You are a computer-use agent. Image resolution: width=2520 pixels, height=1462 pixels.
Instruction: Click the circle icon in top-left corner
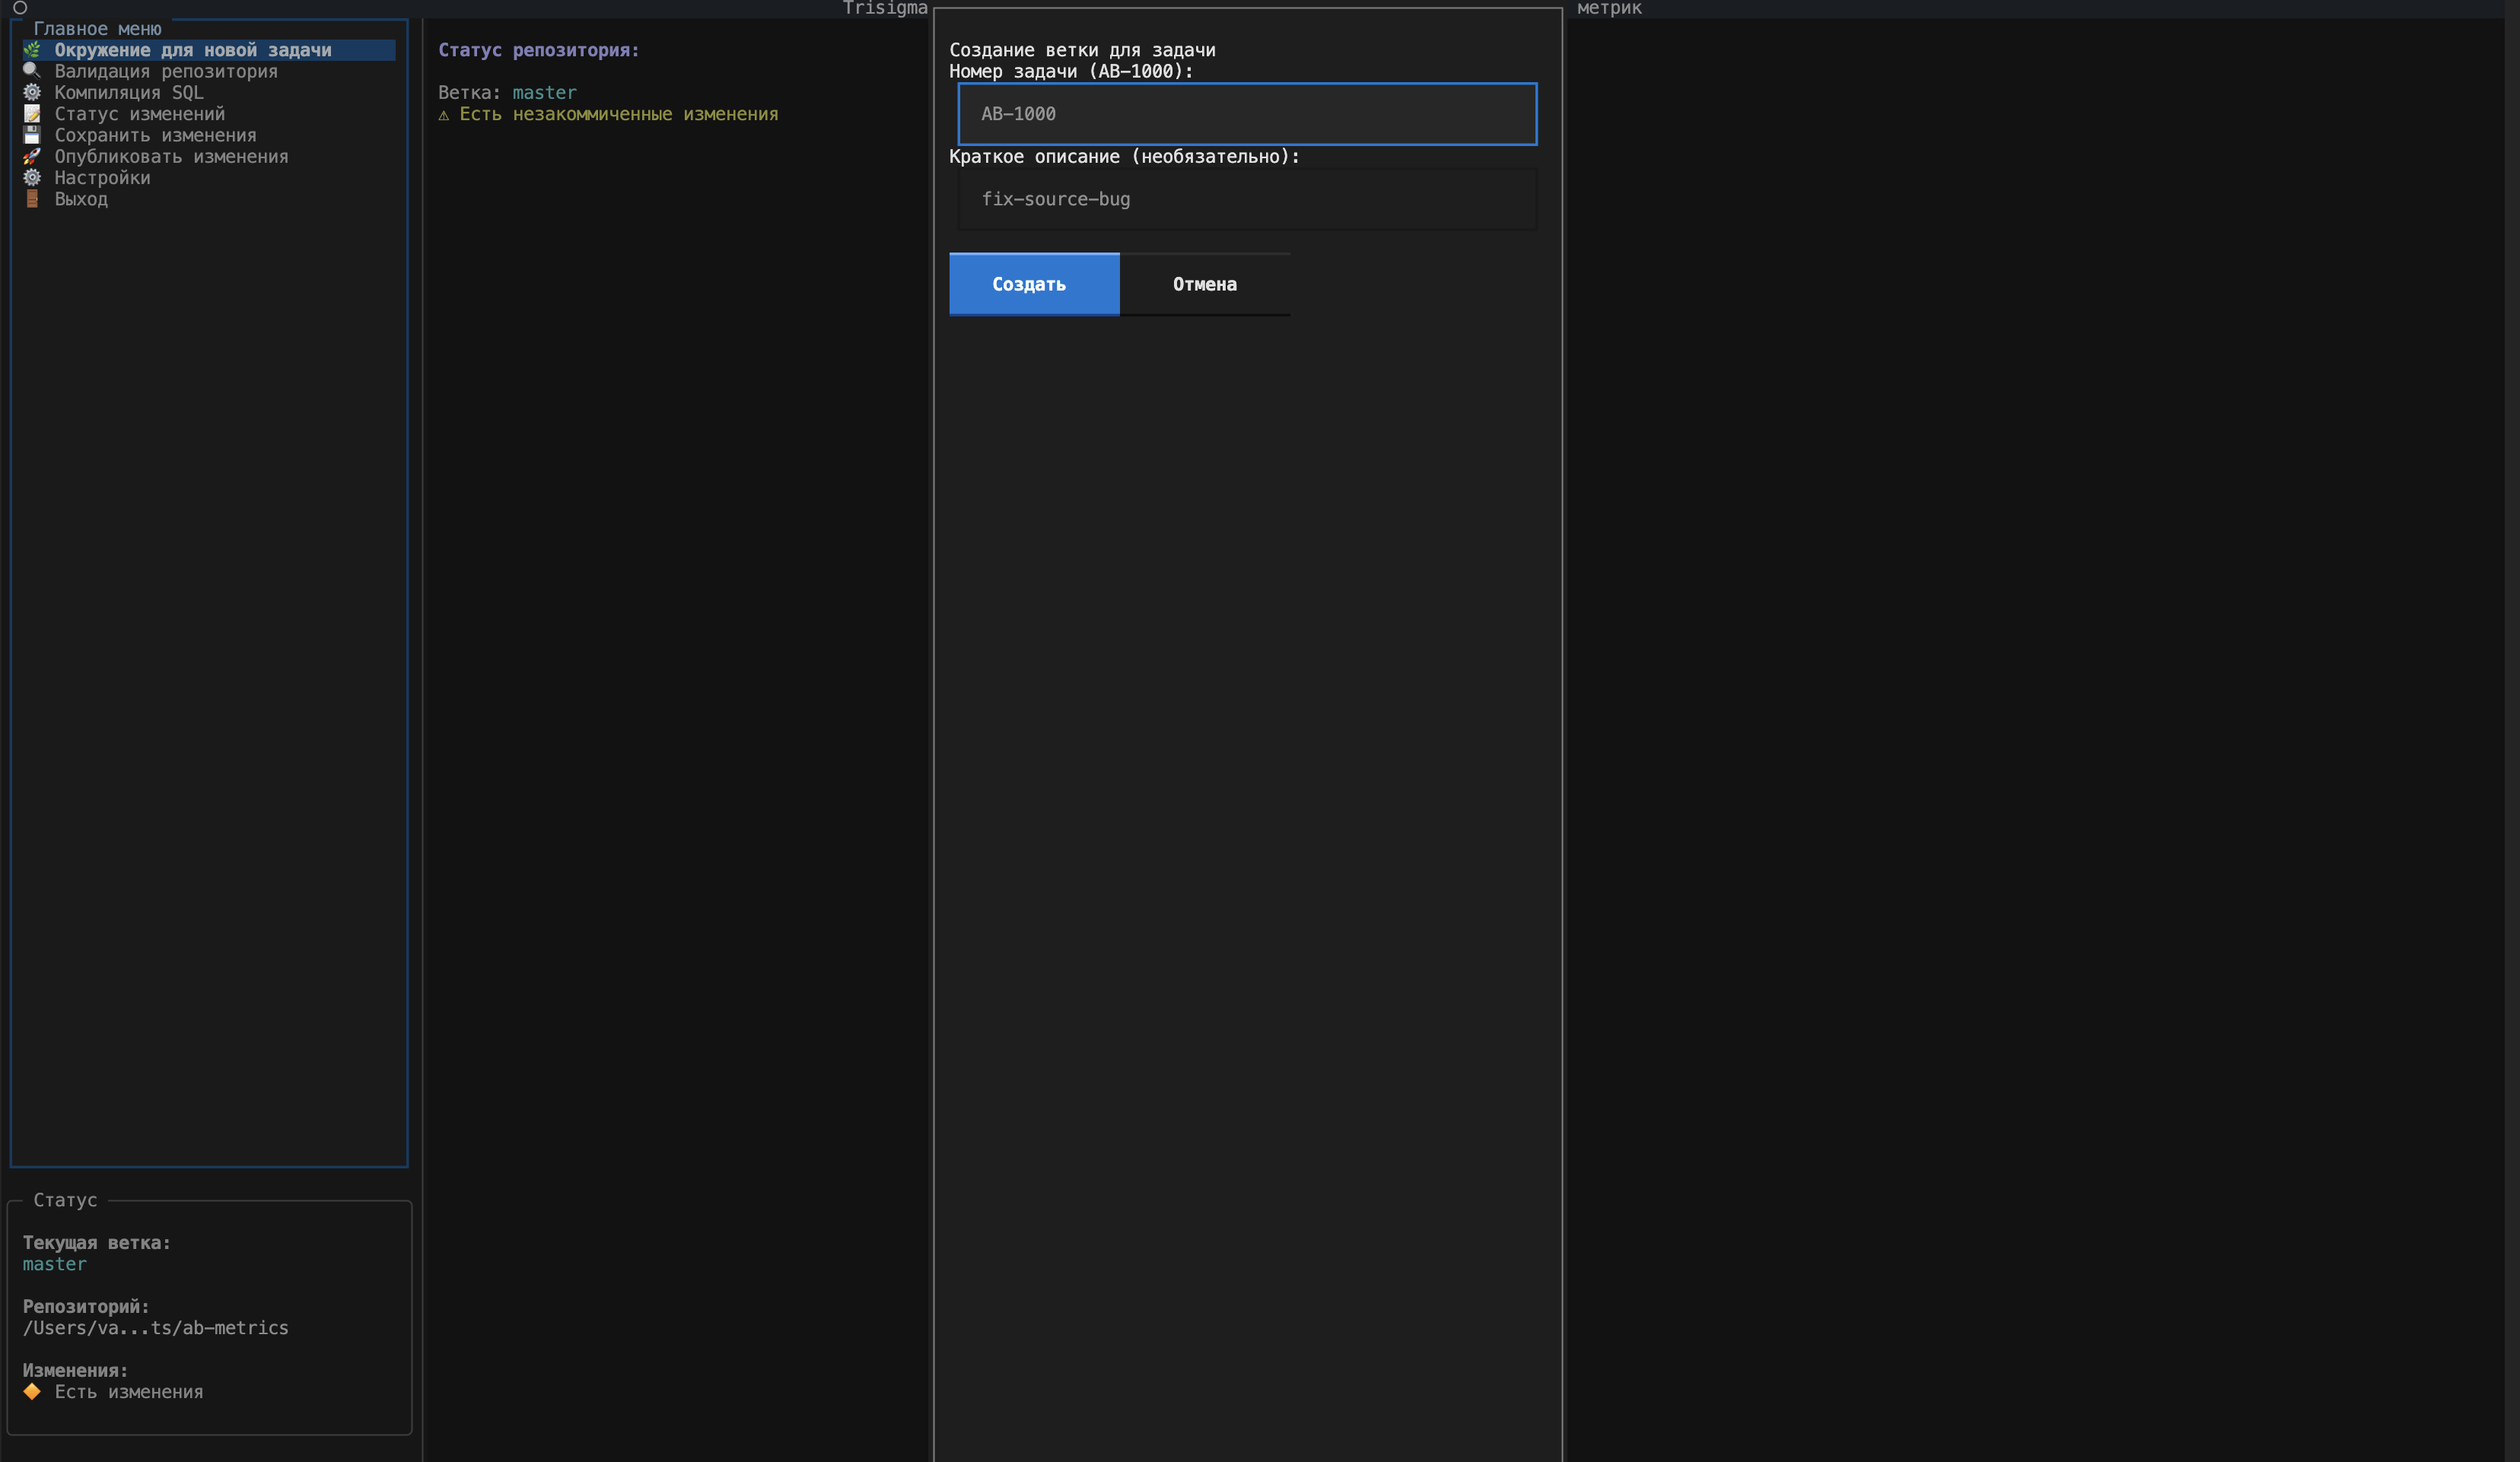pyautogui.click(x=19, y=8)
